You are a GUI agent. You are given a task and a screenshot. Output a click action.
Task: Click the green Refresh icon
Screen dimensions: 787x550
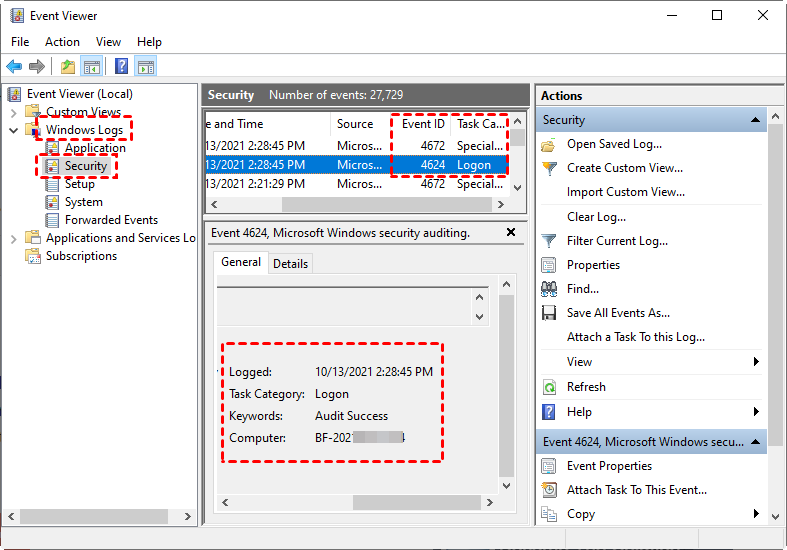coord(549,387)
